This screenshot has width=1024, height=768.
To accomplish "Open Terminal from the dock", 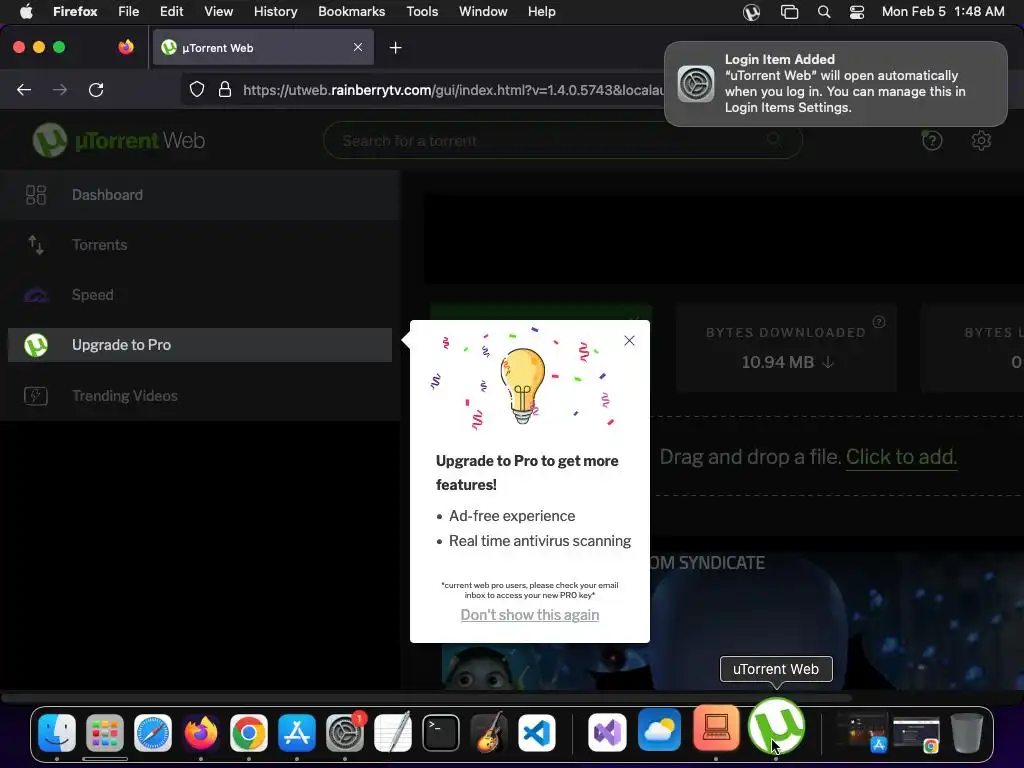I will 441,733.
